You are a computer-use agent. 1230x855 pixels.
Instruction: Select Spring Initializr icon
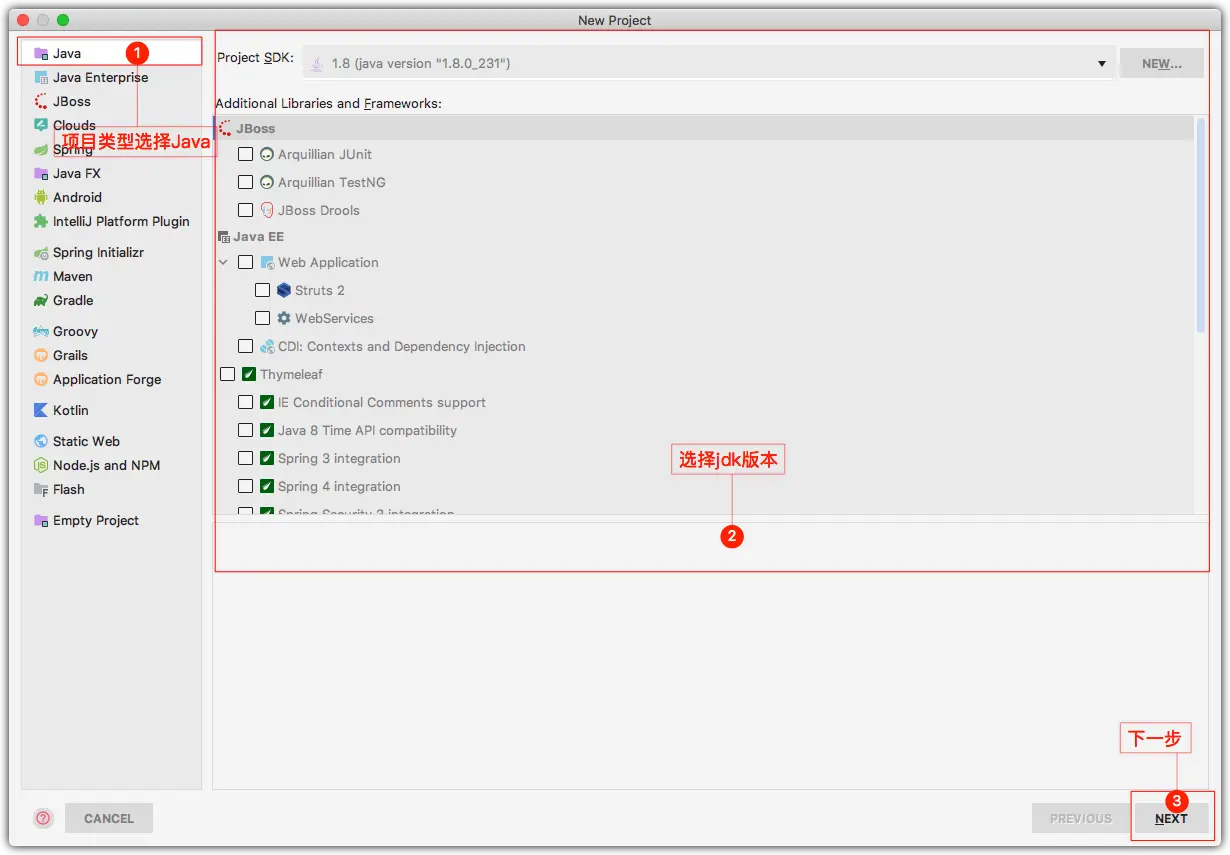(x=41, y=252)
